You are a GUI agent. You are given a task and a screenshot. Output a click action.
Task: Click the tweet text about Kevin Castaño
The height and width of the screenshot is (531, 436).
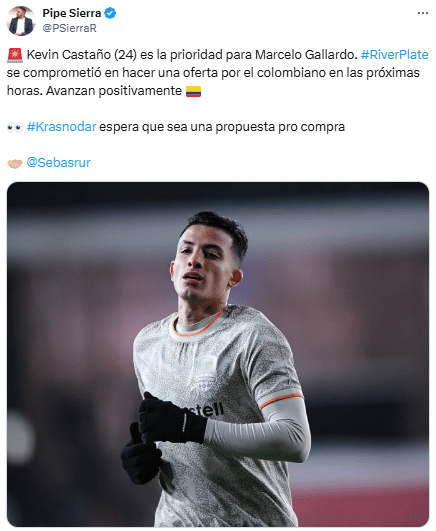pyautogui.click(x=218, y=73)
